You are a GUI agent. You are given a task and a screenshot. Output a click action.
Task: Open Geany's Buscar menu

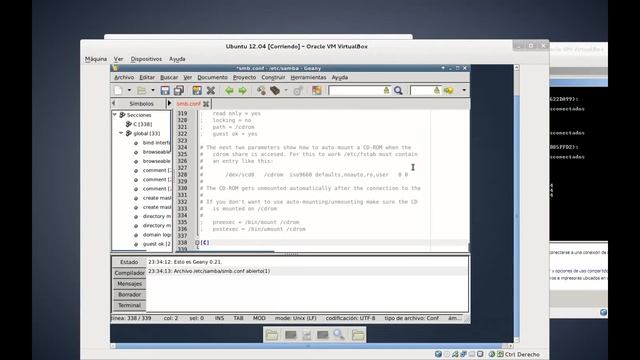point(169,77)
